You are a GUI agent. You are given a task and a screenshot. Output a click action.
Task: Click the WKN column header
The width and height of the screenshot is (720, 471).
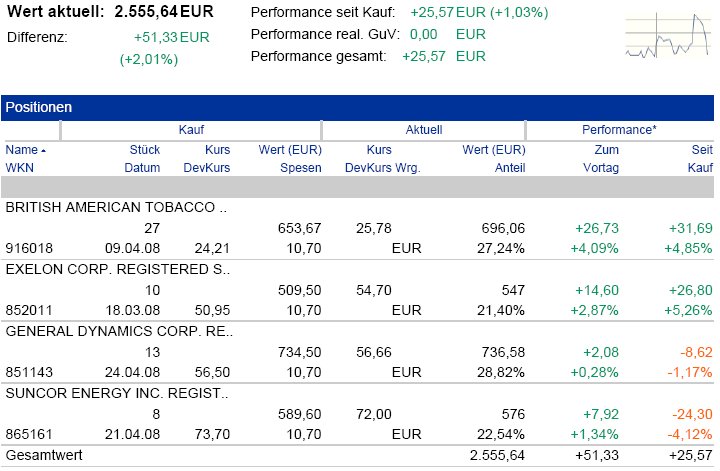[x=20, y=168]
